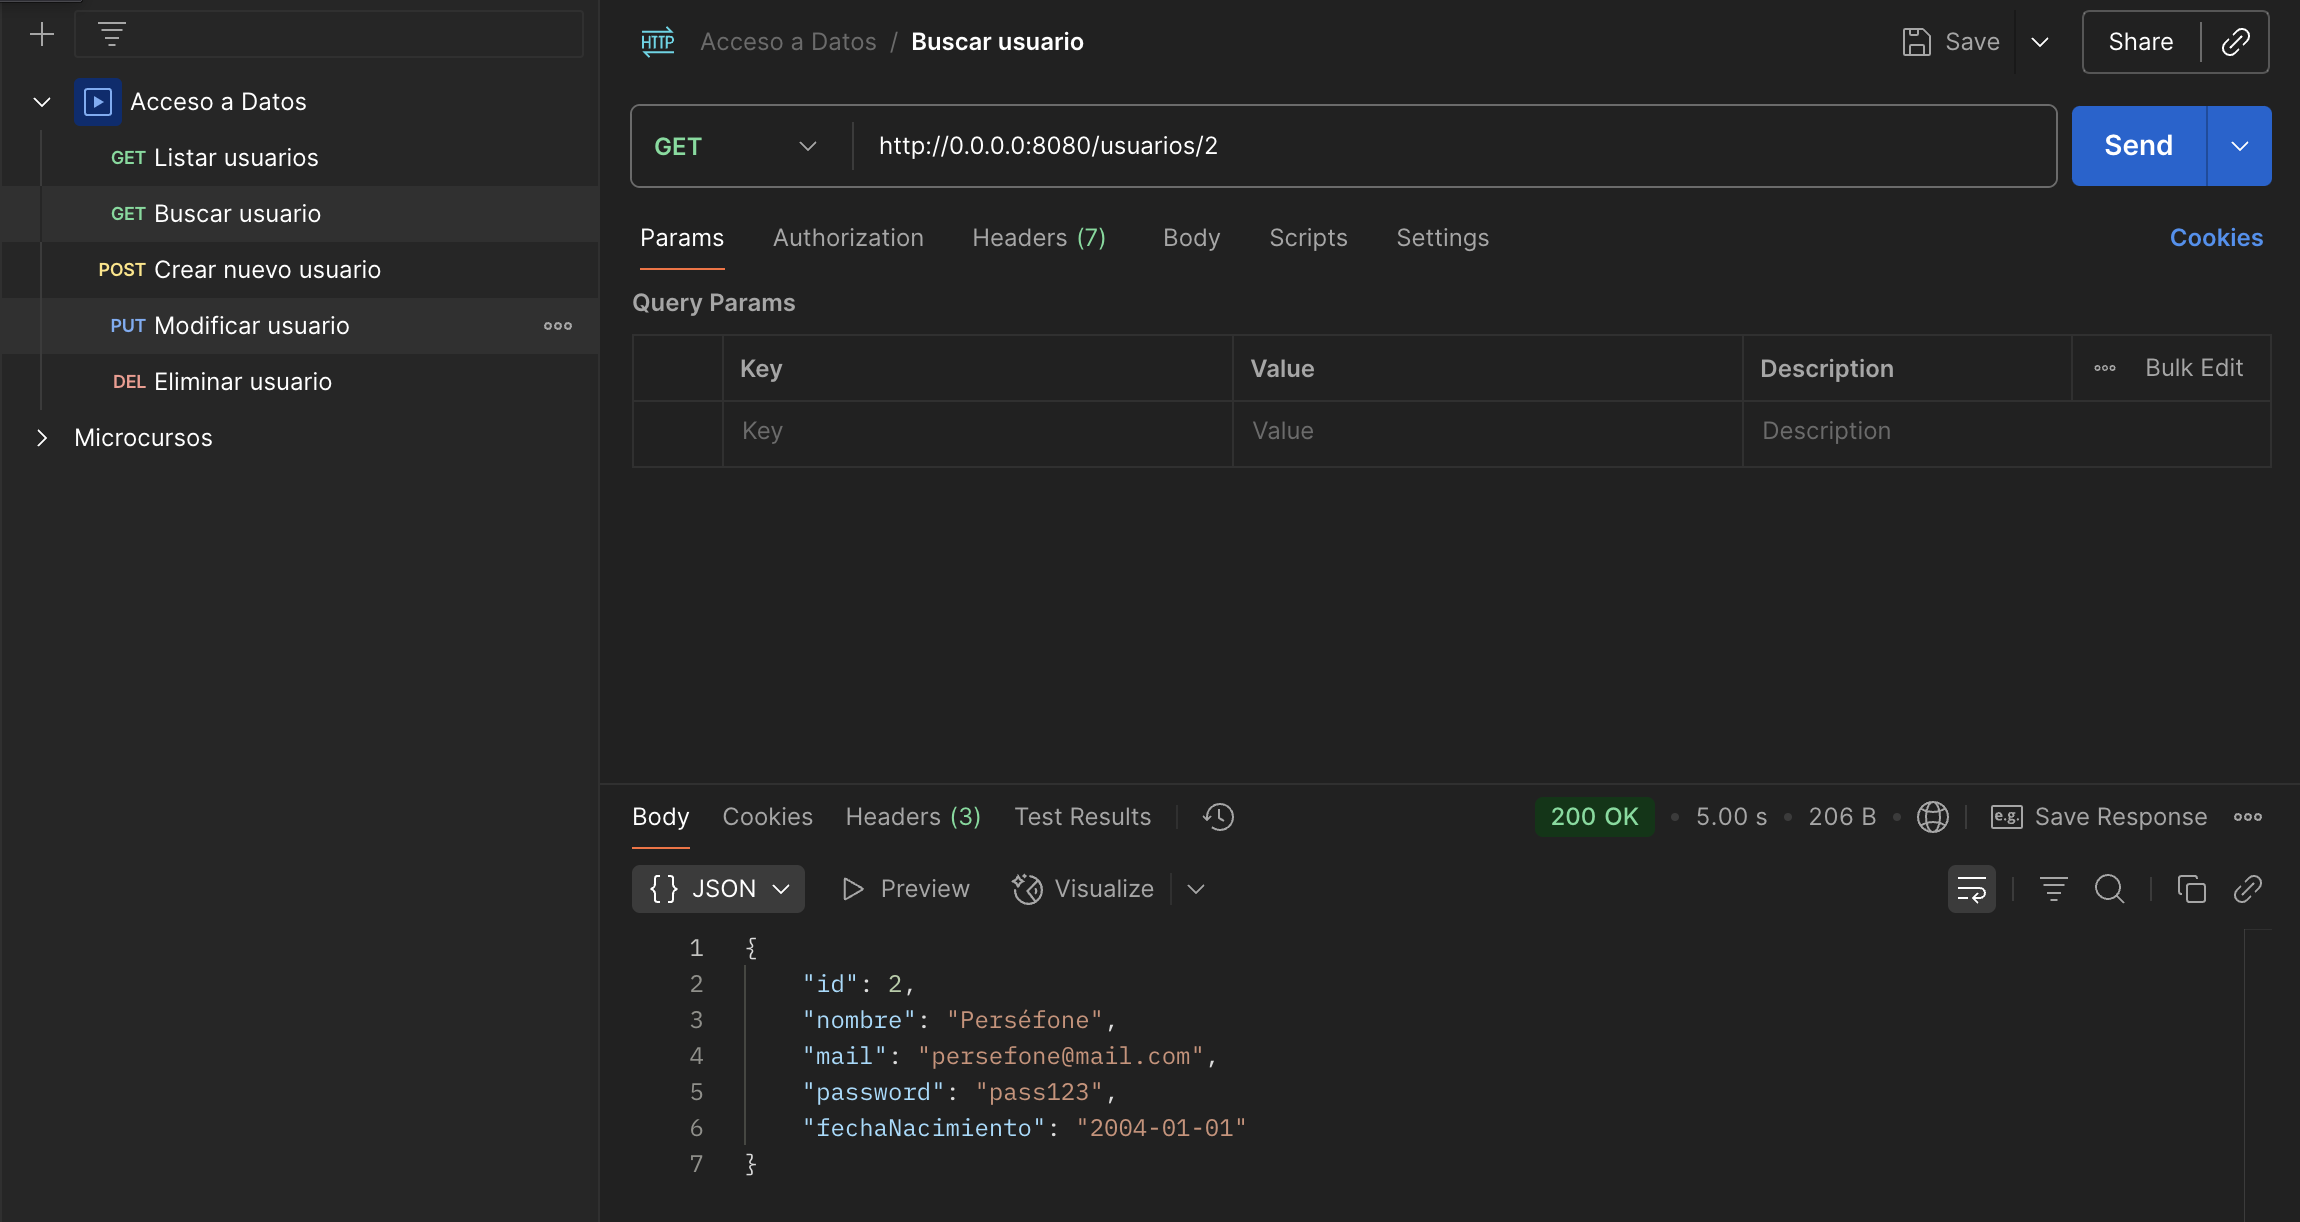
Task: Select the response Body tab
Action: coord(661,817)
